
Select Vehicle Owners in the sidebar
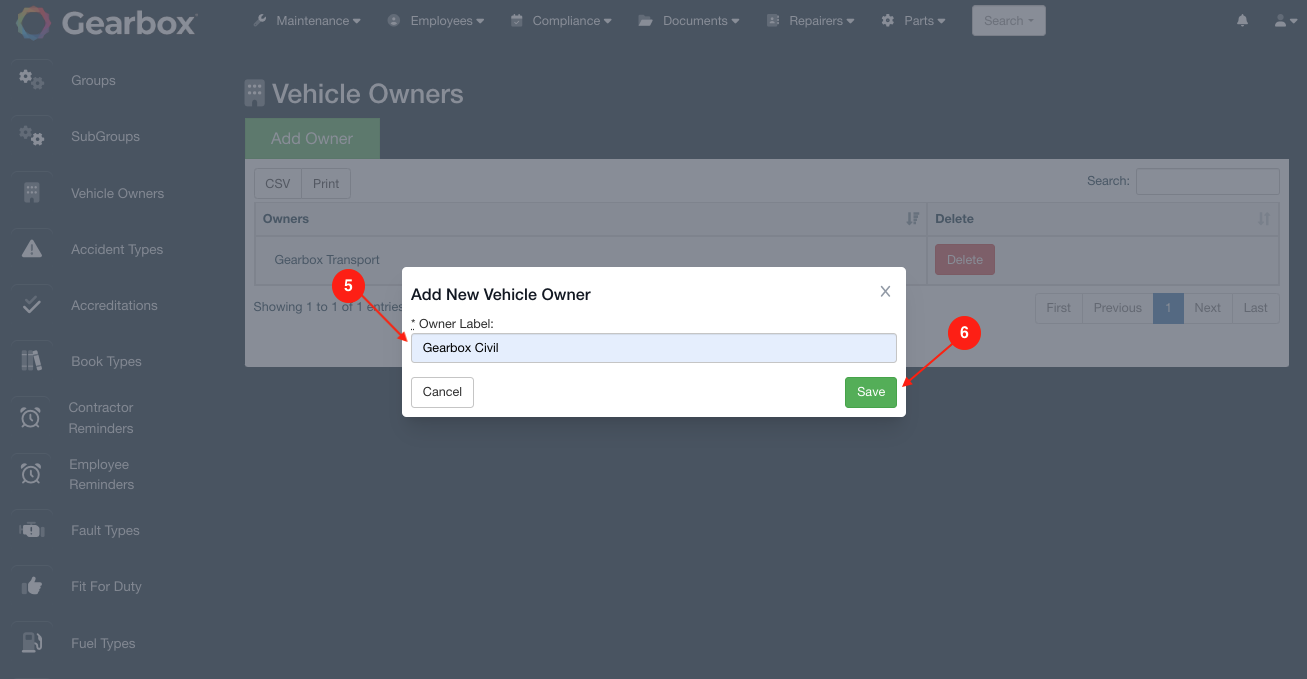(117, 193)
